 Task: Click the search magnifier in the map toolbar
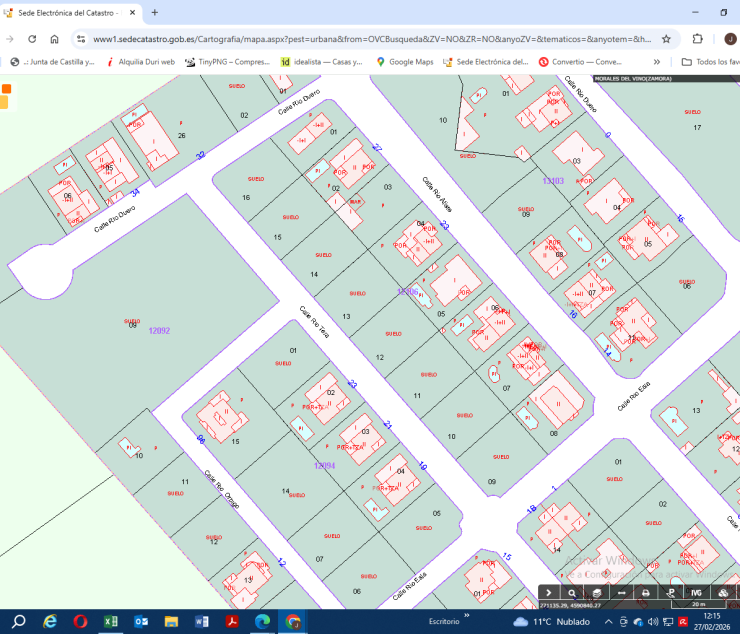point(572,593)
